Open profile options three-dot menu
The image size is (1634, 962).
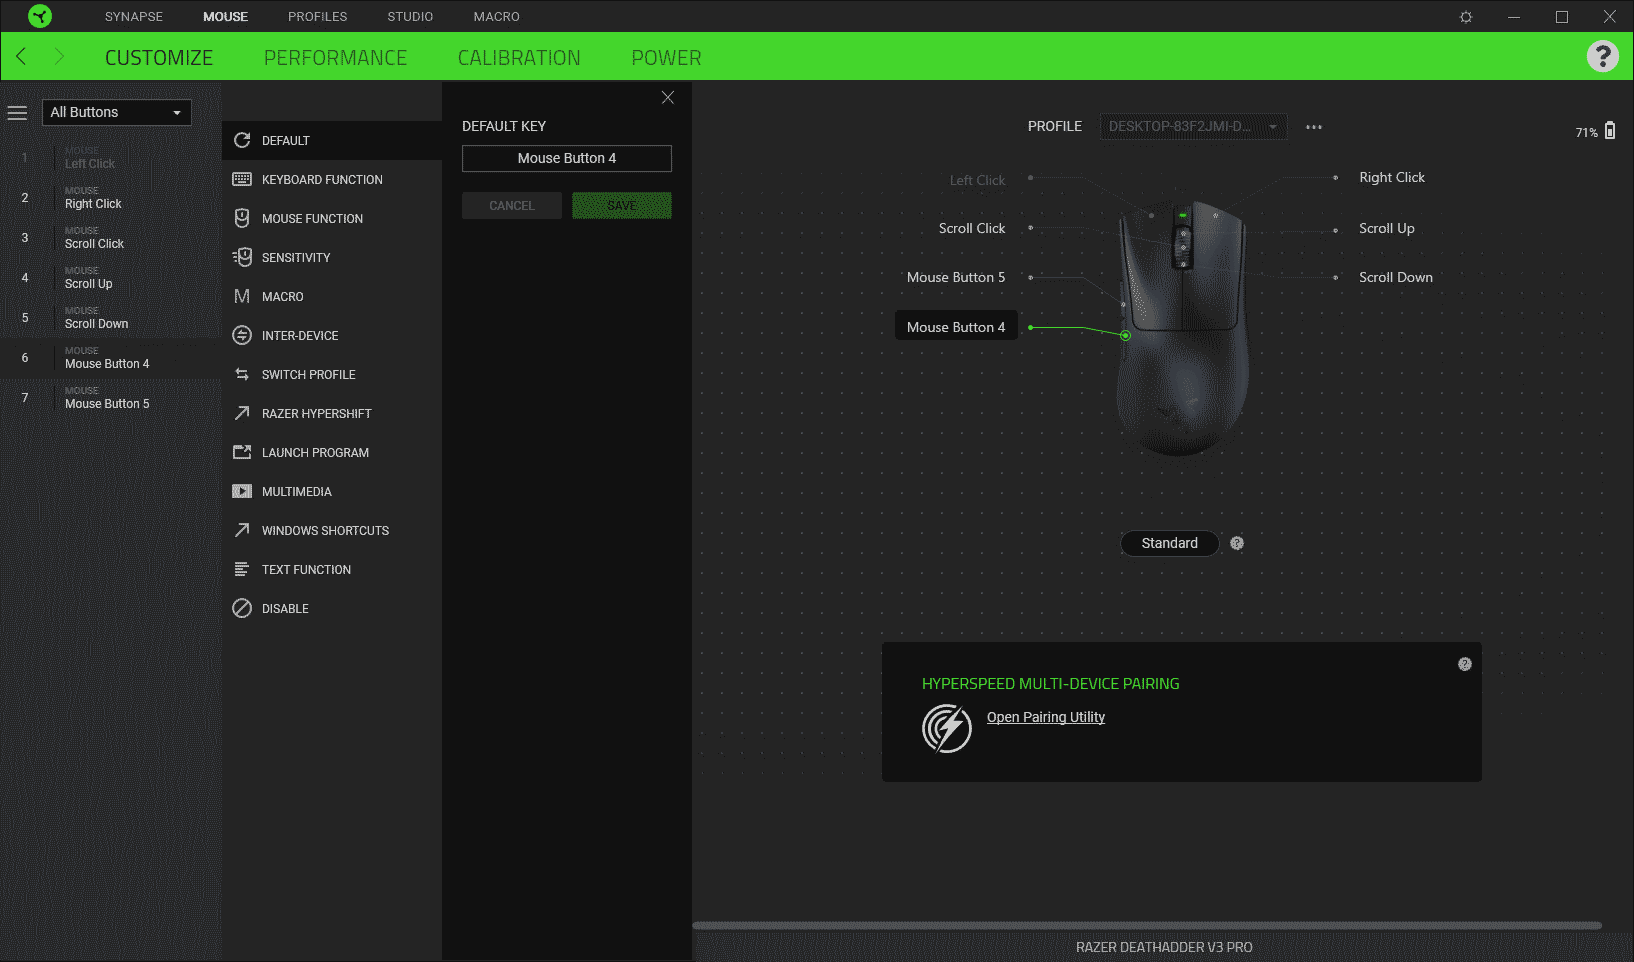[x=1314, y=127]
